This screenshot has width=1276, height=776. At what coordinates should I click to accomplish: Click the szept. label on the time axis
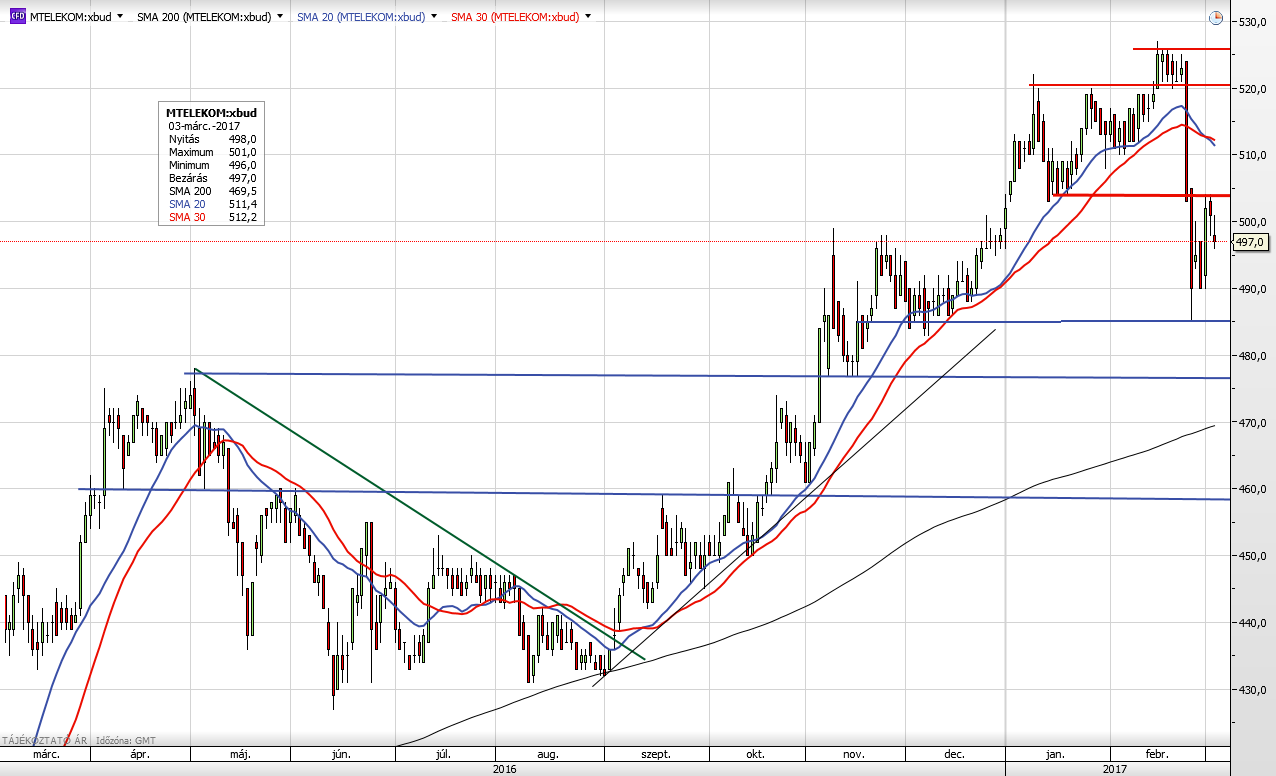pos(655,755)
